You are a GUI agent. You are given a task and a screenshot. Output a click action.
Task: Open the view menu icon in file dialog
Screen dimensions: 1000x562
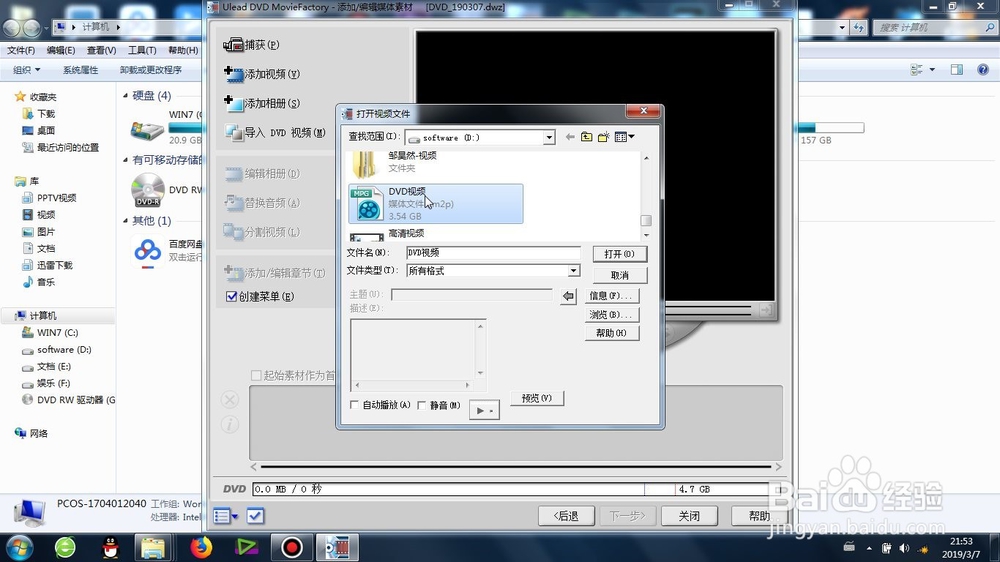pyautogui.click(x=624, y=137)
